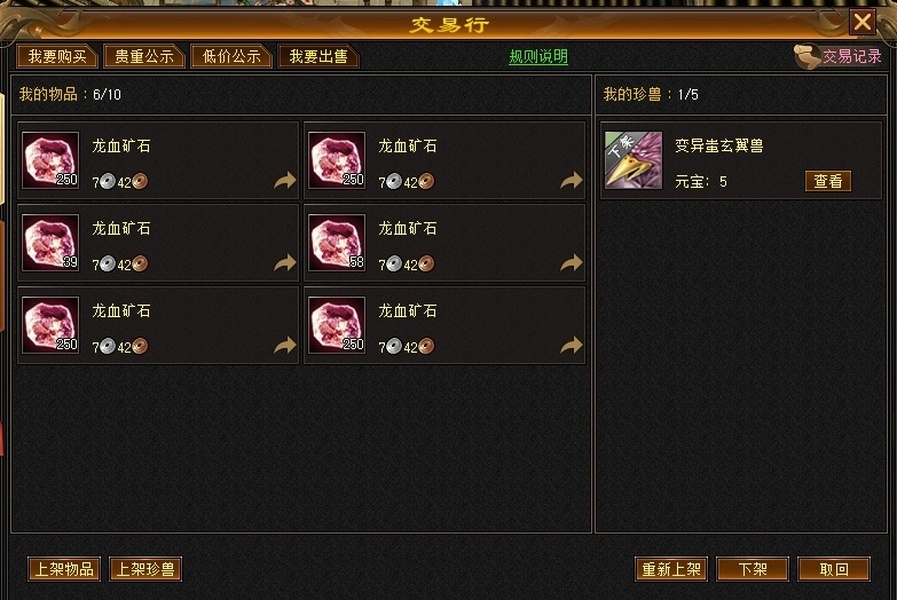897x600 pixels.
Task: Click the arrow on the 39-count ore listing
Action: 285,263
